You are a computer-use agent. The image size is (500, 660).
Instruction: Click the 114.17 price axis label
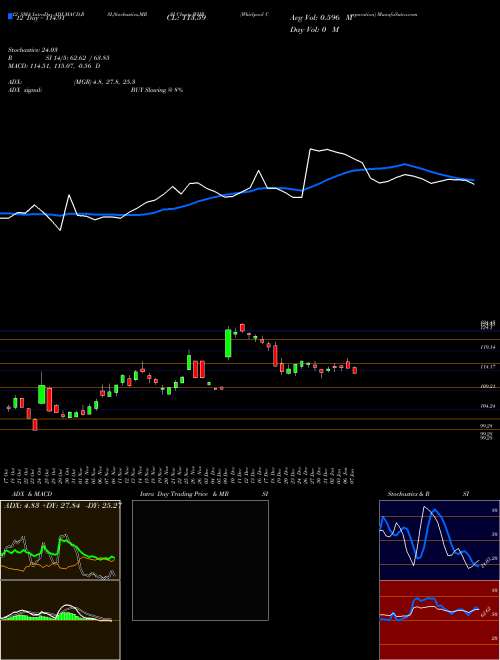(x=488, y=367)
